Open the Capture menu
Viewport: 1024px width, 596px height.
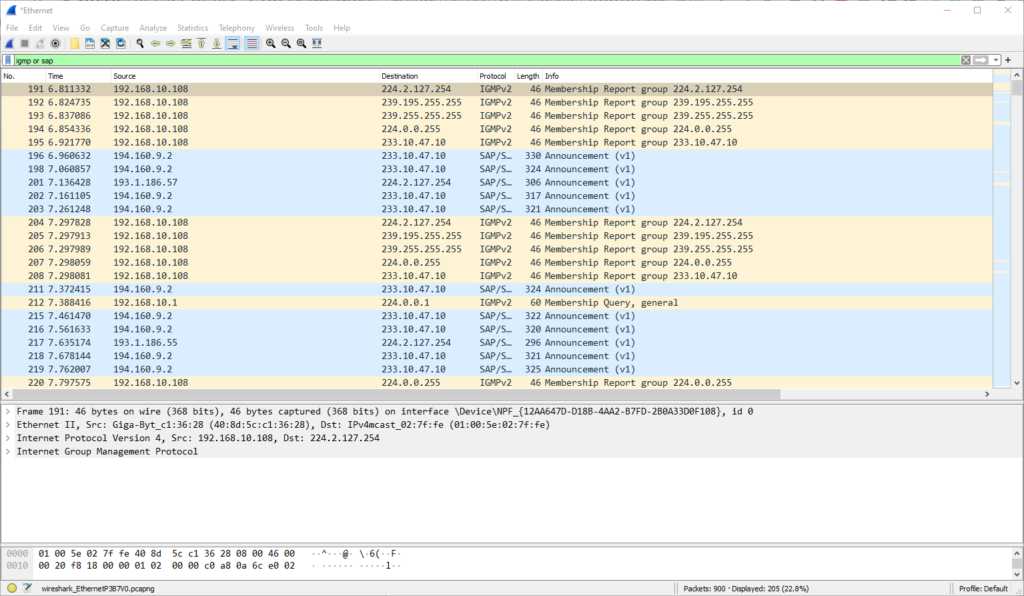coord(115,27)
